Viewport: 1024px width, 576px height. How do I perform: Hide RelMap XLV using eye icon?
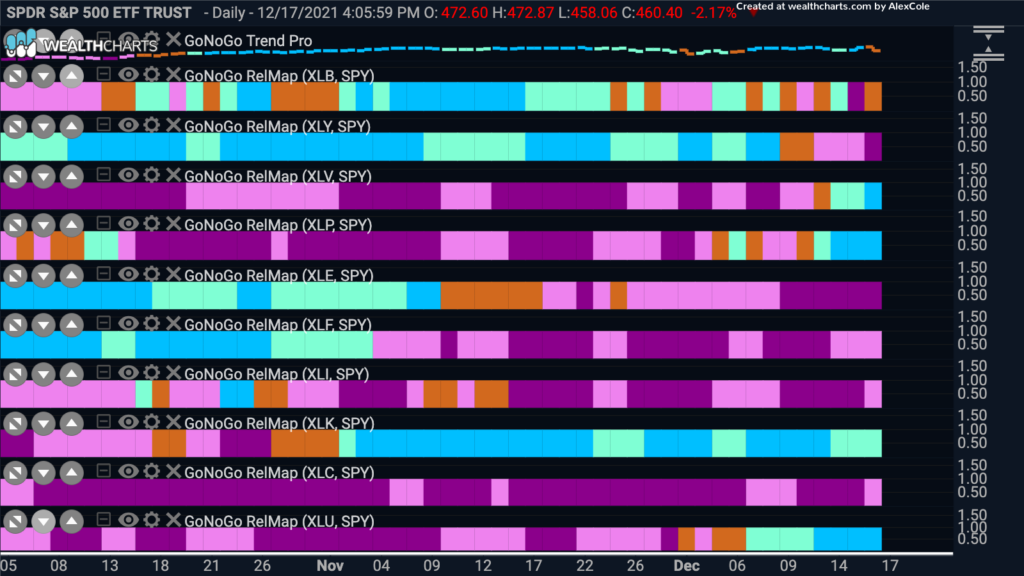[128, 174]
